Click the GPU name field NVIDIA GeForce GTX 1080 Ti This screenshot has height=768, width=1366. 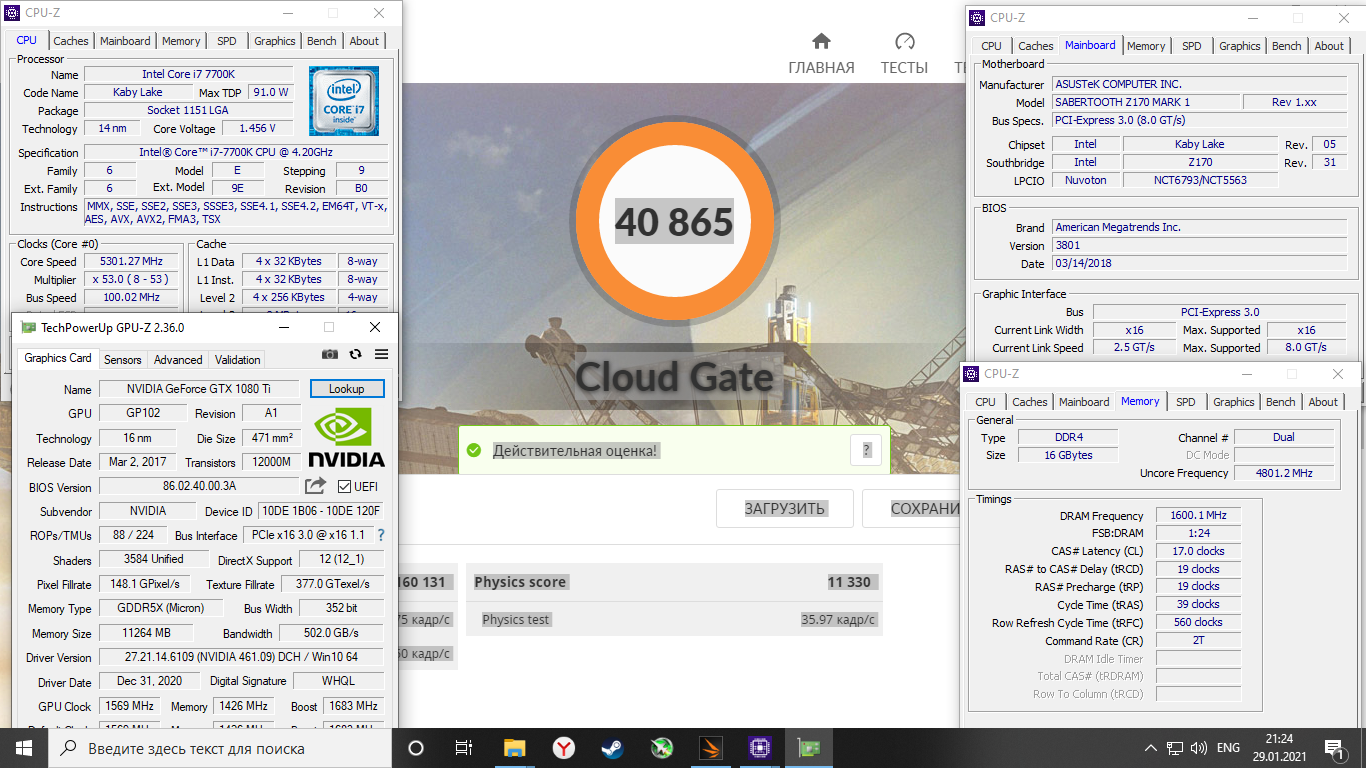pos(198,389)
